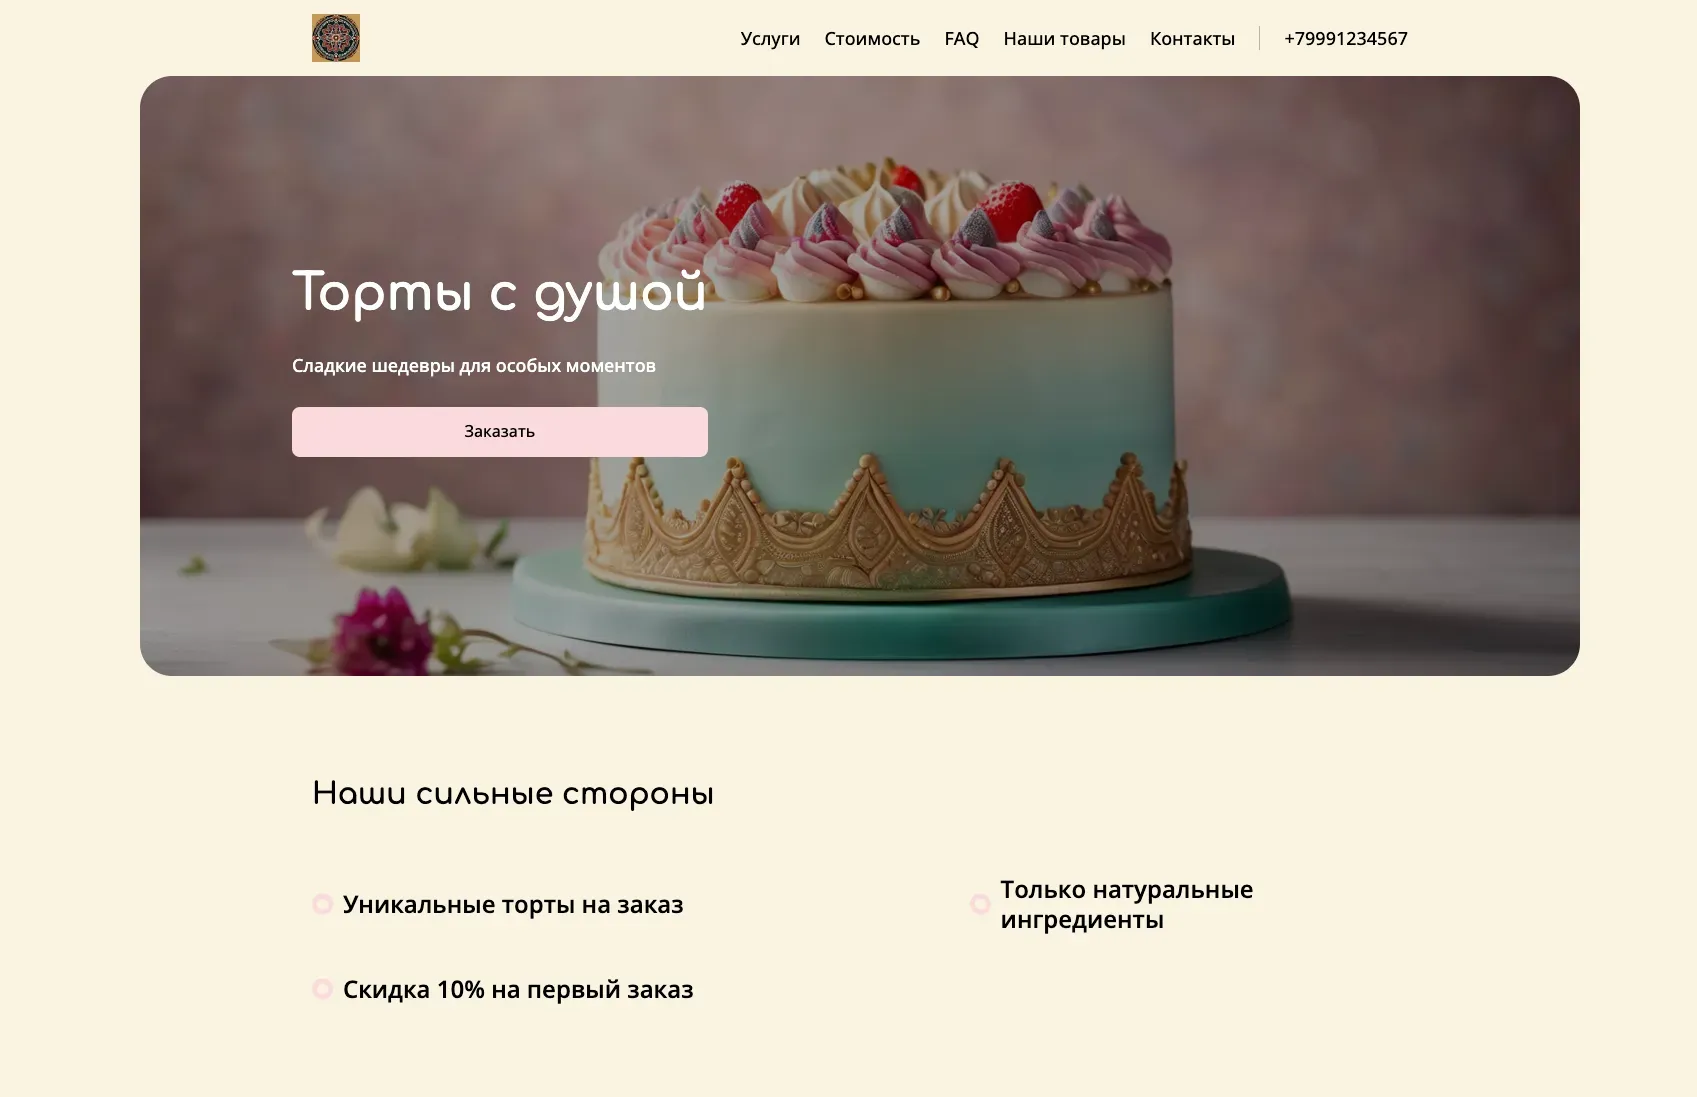
Task: Click the text Скидка 10% на первый заказ
Action: (518, 990)
